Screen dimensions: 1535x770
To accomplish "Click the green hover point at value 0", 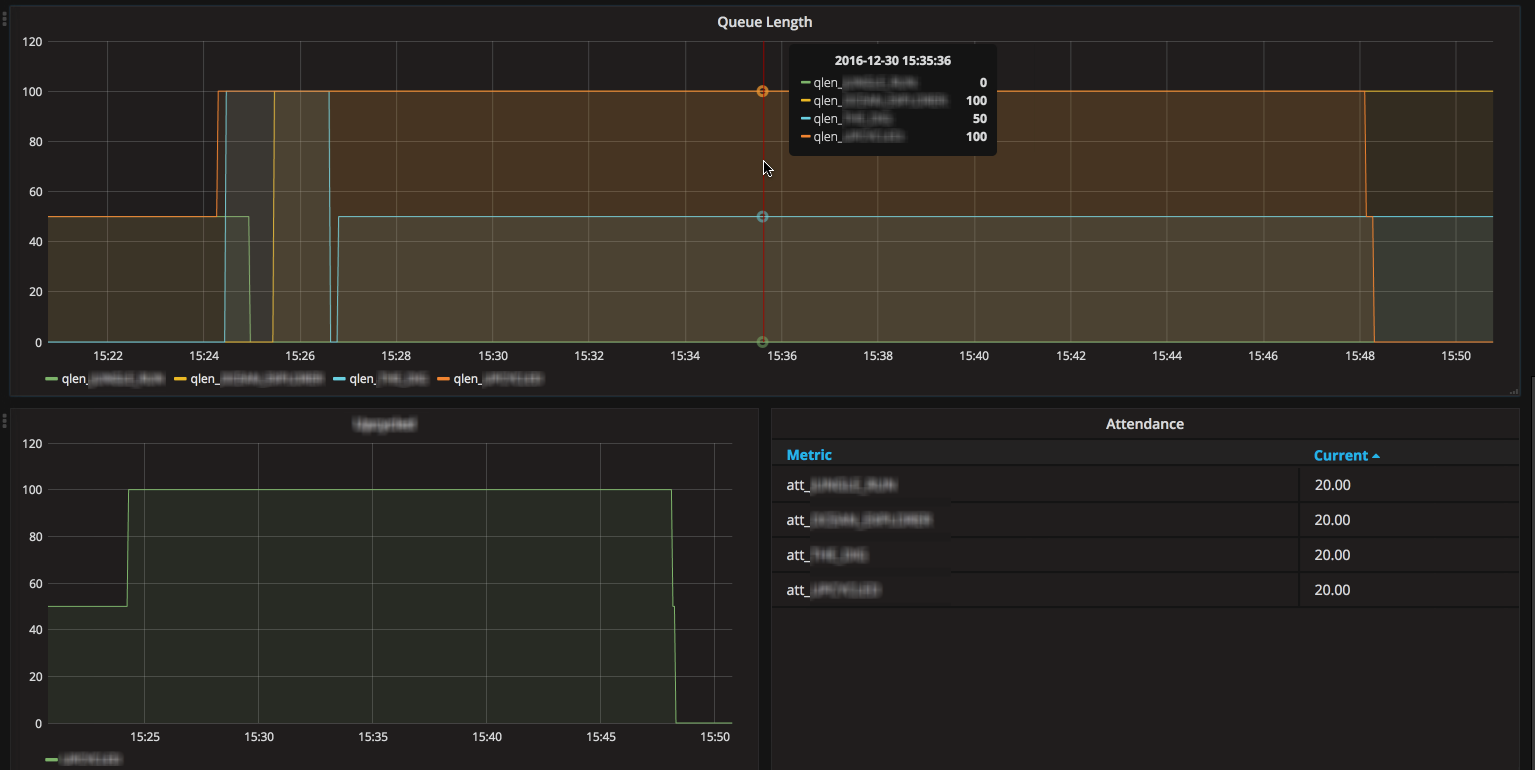I will coord(762,342).
